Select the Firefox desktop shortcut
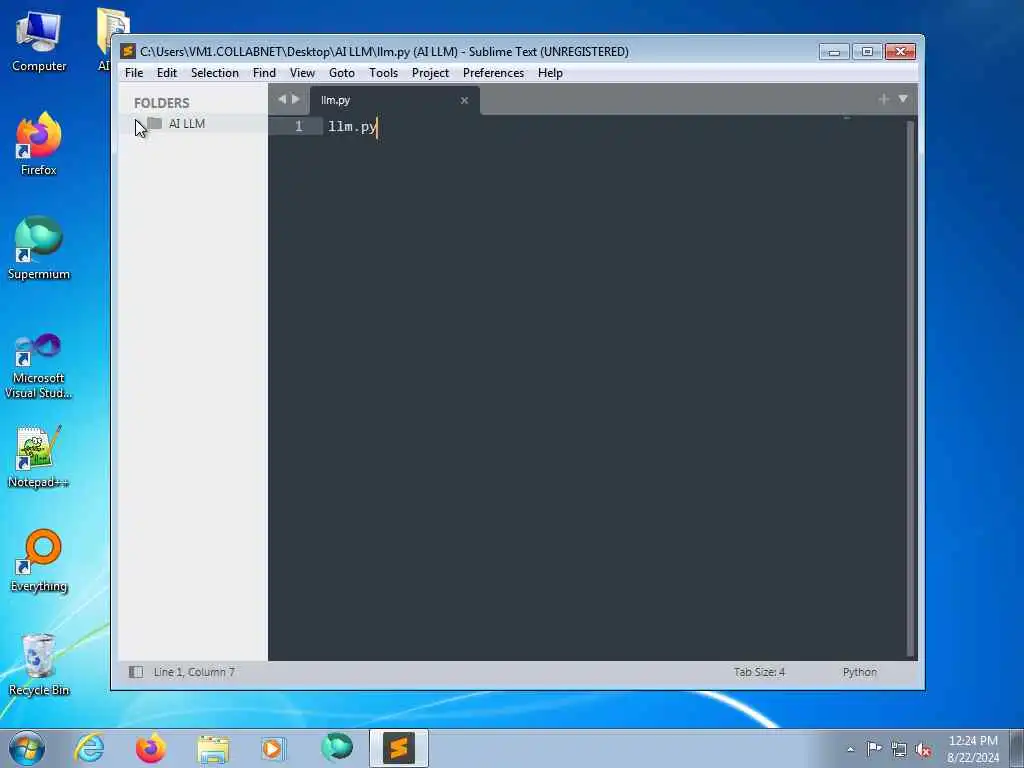The image size is (1024, 768). point(39,144)
